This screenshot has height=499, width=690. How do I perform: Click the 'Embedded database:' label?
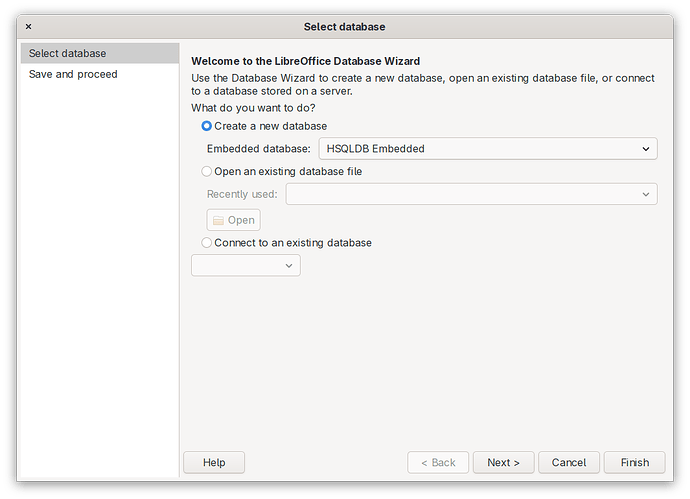259,149
